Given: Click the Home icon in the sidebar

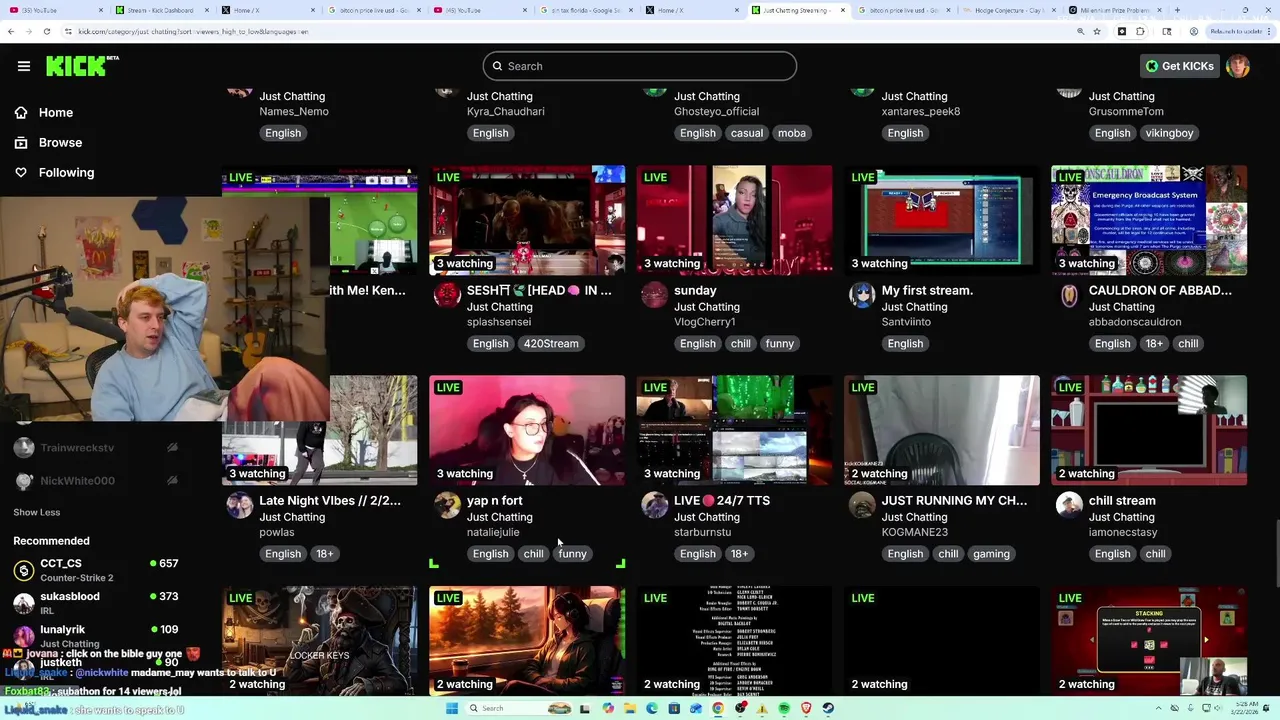Looking at the screenshot, I should tap(21, 113).
